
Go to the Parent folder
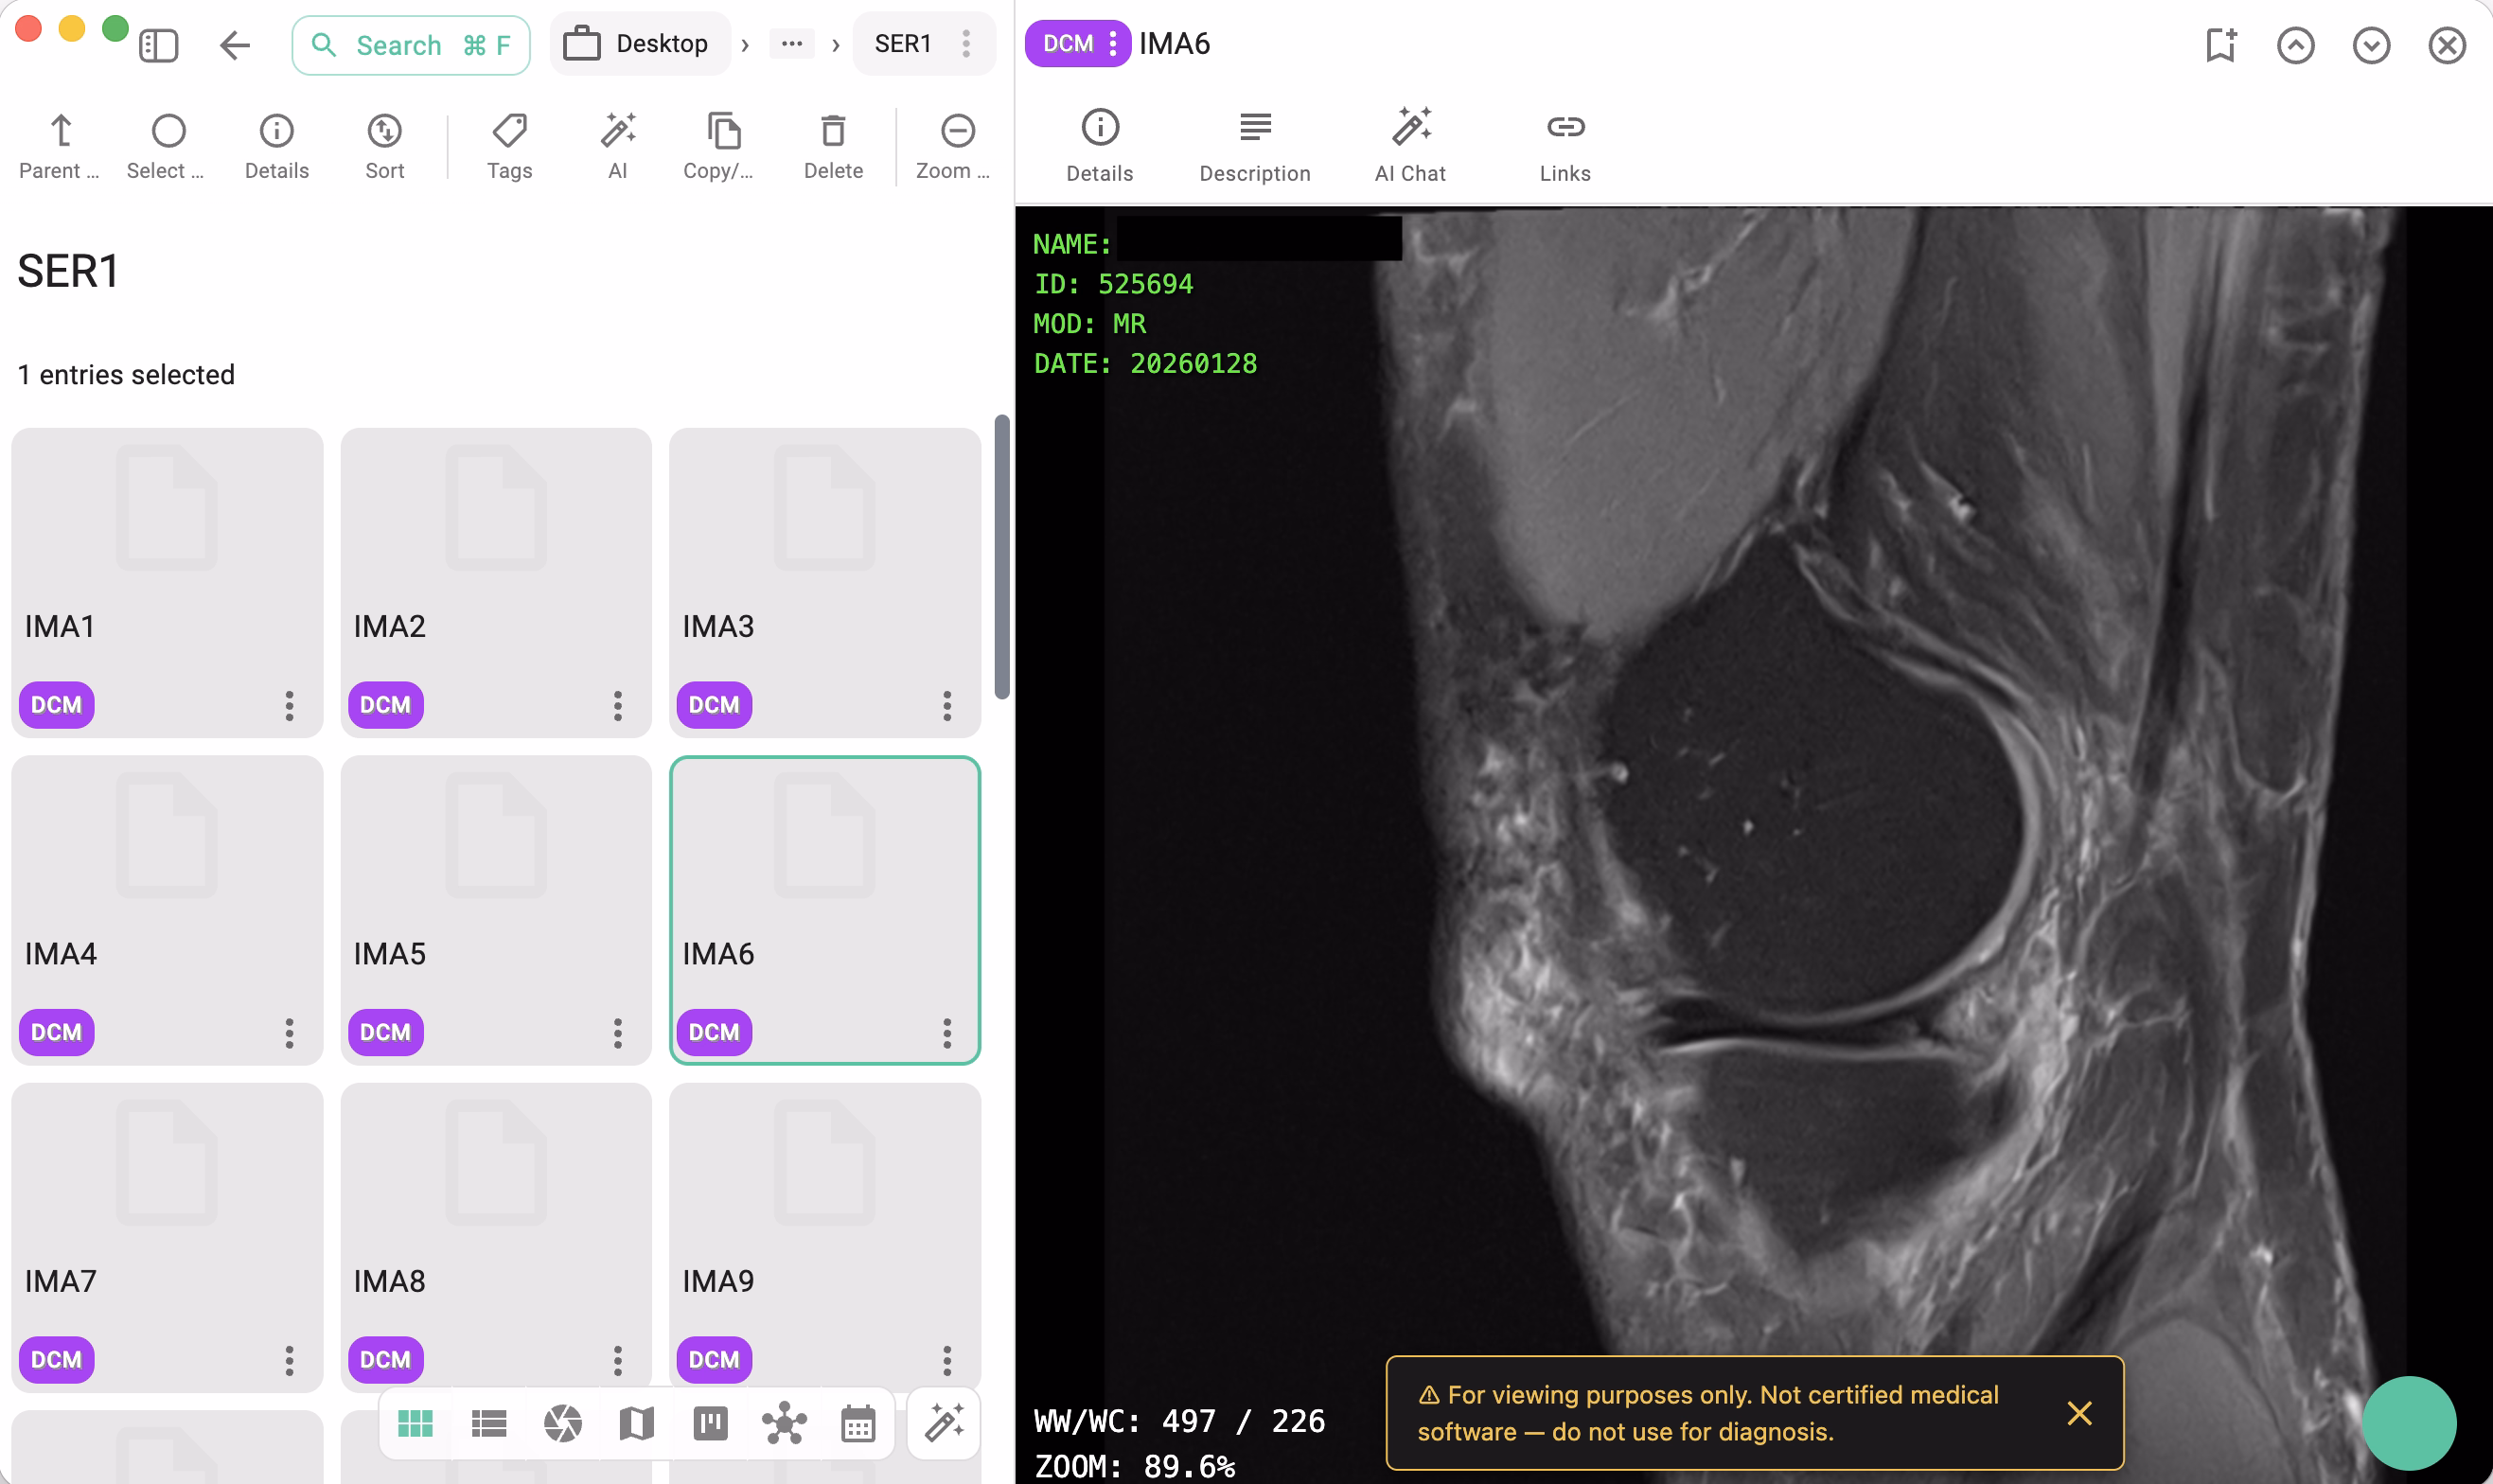tap(60, 146)
